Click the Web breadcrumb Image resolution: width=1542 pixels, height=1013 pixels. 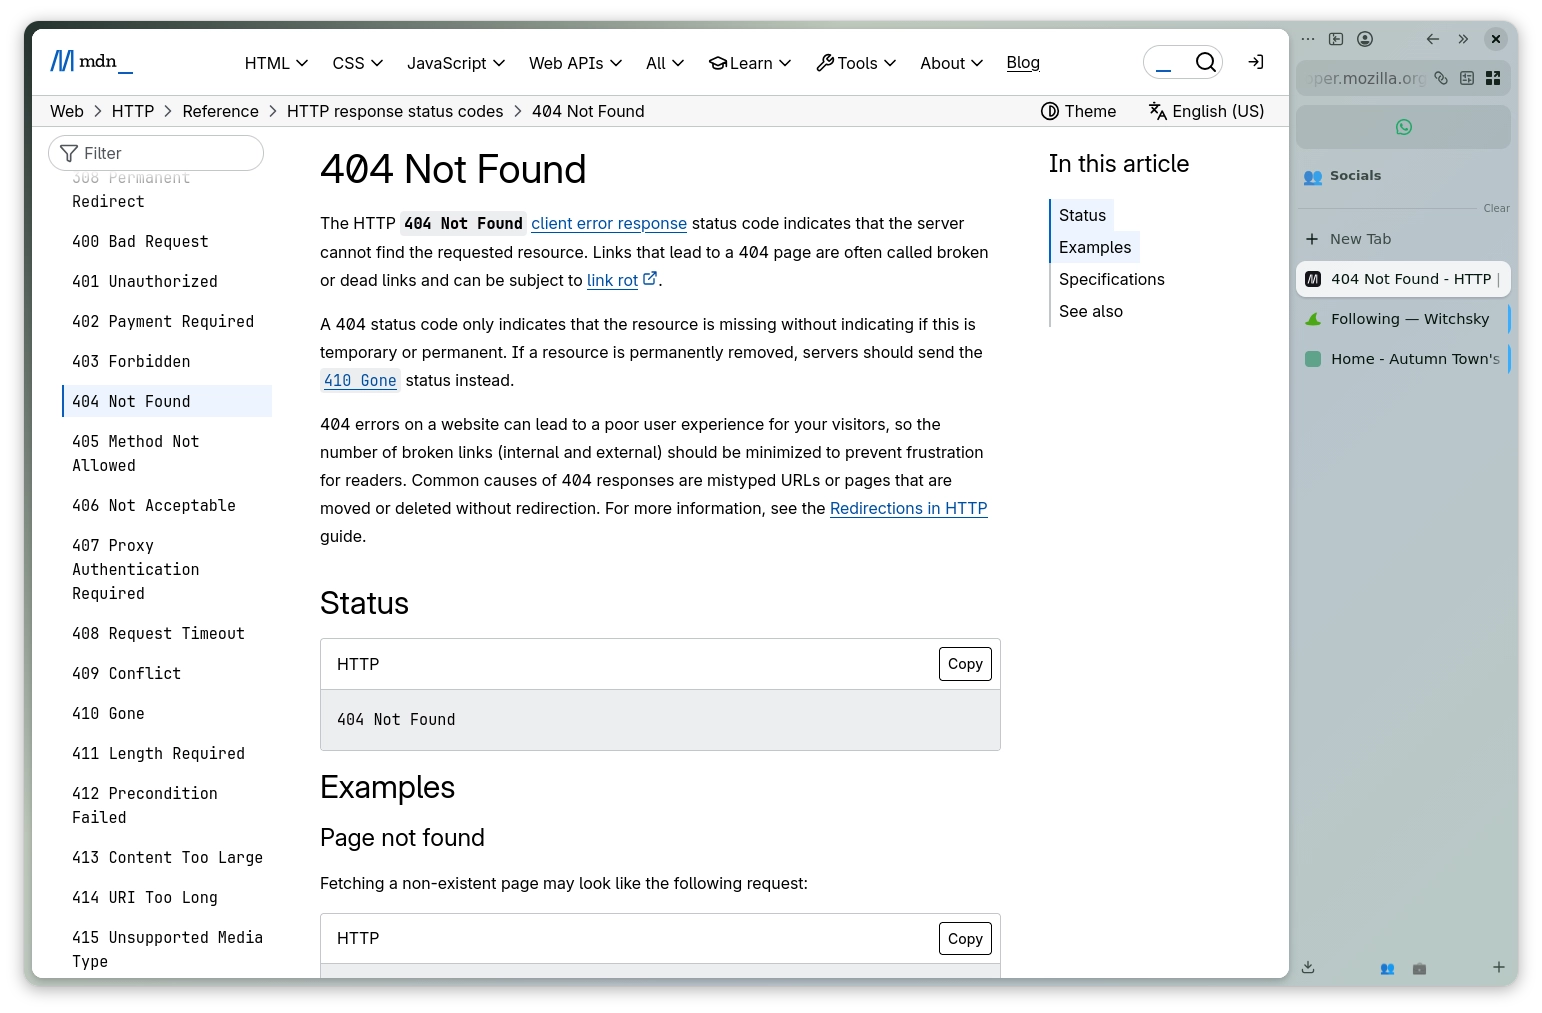67,111
